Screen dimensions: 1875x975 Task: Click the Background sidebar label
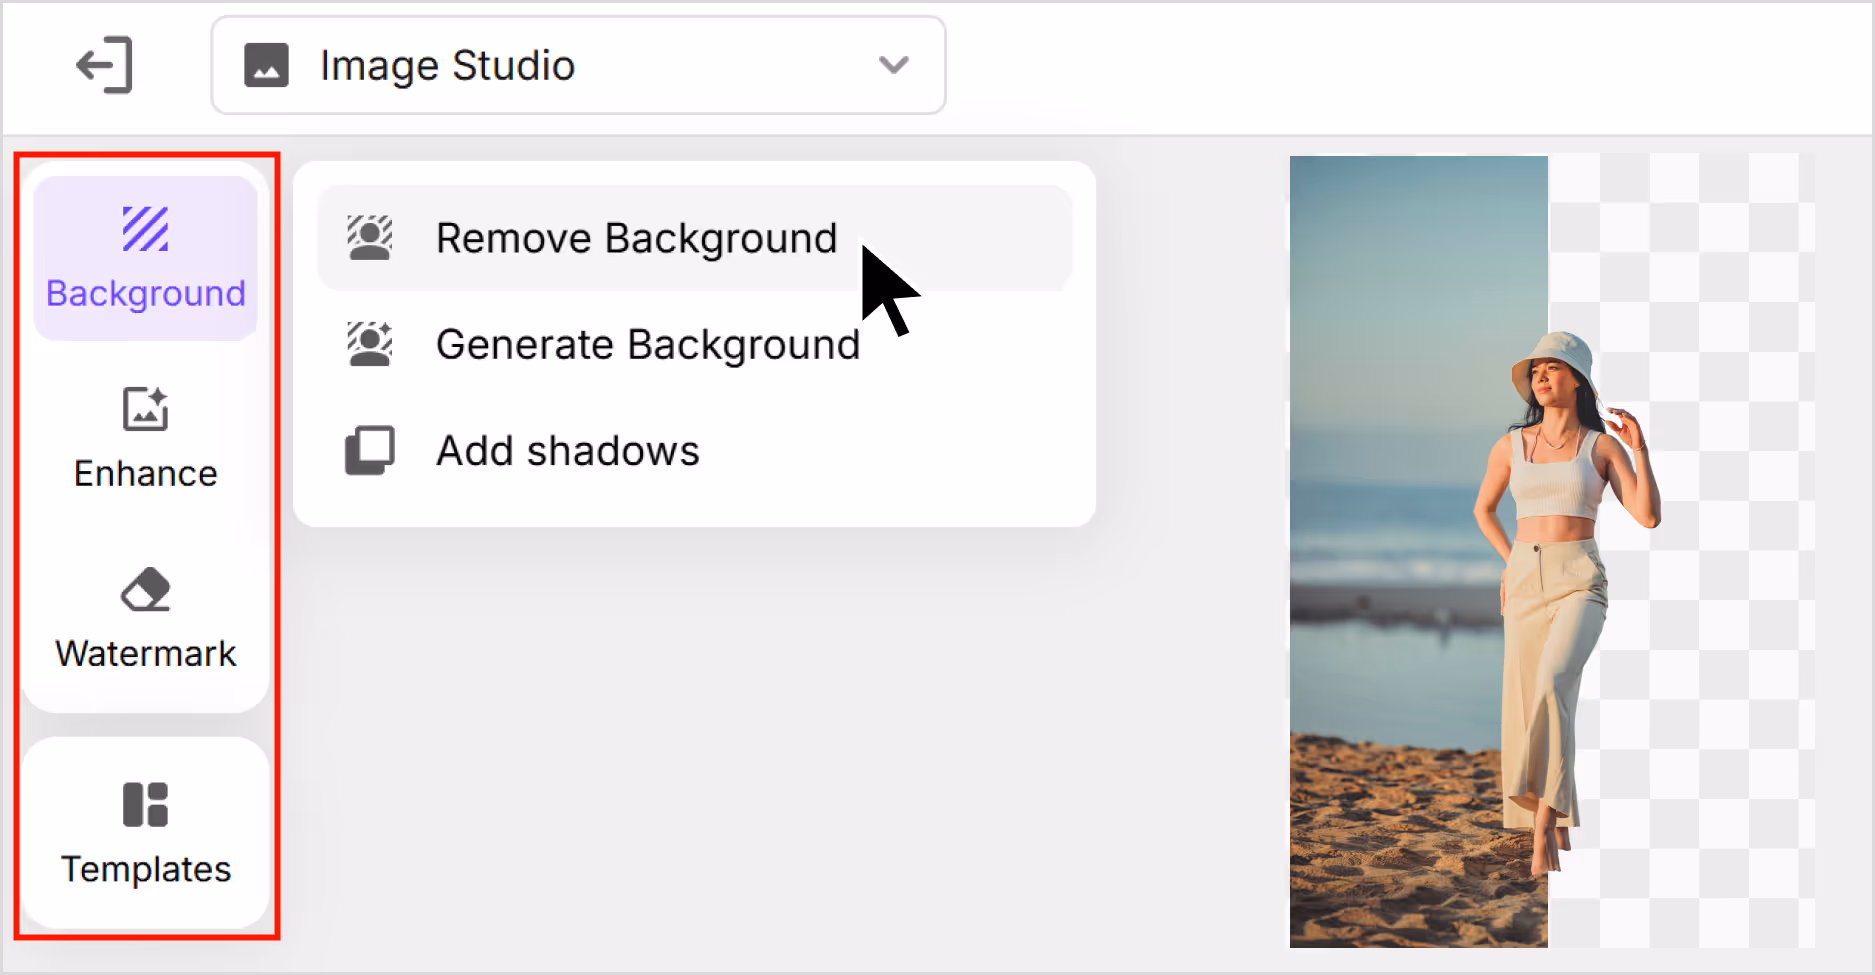(146, 294)
